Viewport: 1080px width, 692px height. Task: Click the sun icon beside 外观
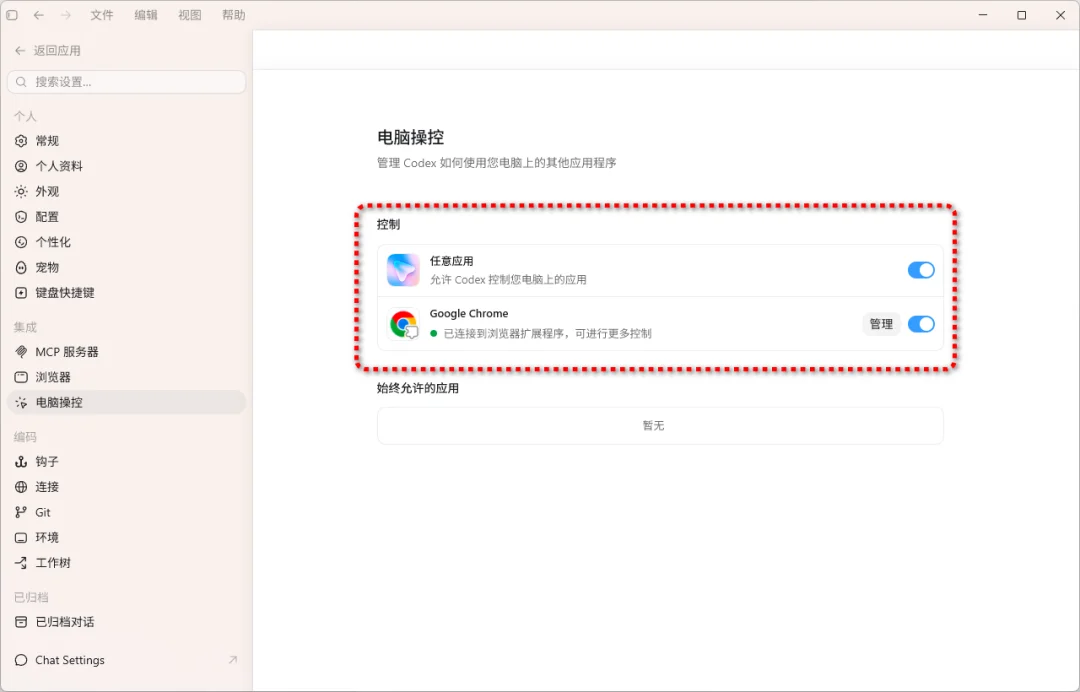pyautogui.click(x=21, y=191)
